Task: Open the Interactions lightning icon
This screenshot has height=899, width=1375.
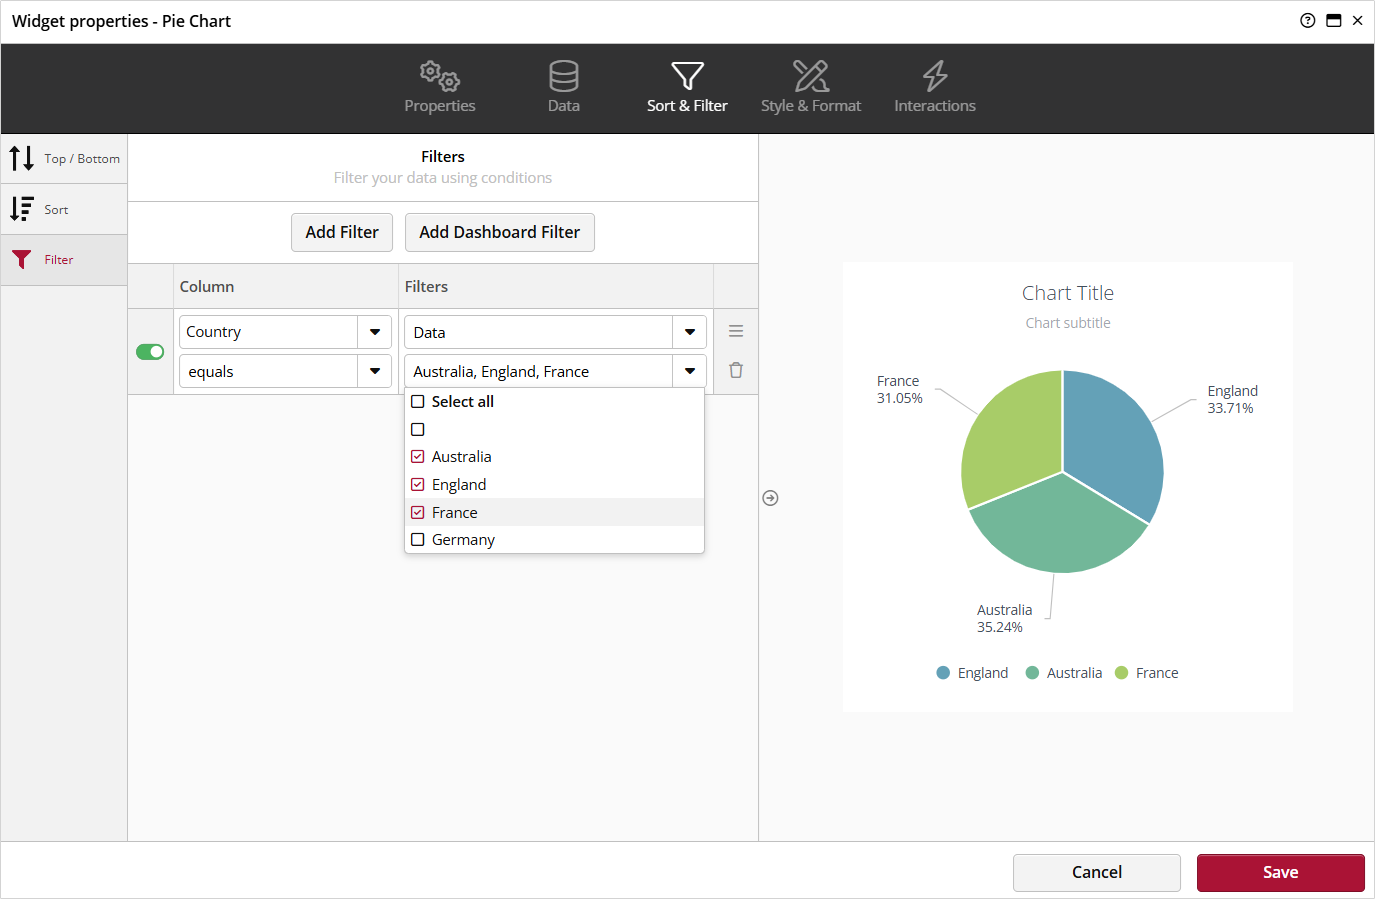Action: (x=935, y=76)
